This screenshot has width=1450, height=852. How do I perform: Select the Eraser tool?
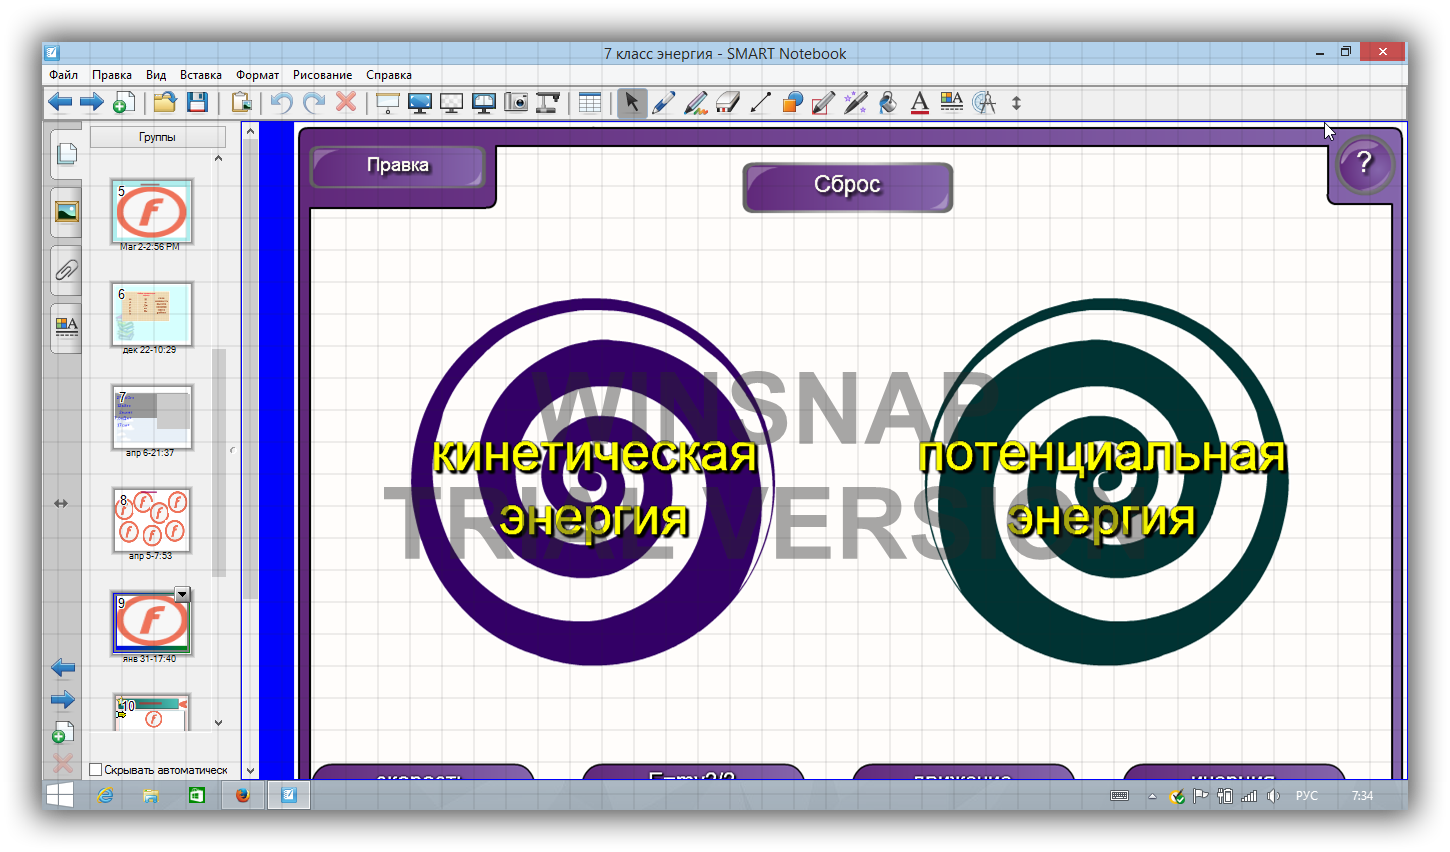pos(728,102)
